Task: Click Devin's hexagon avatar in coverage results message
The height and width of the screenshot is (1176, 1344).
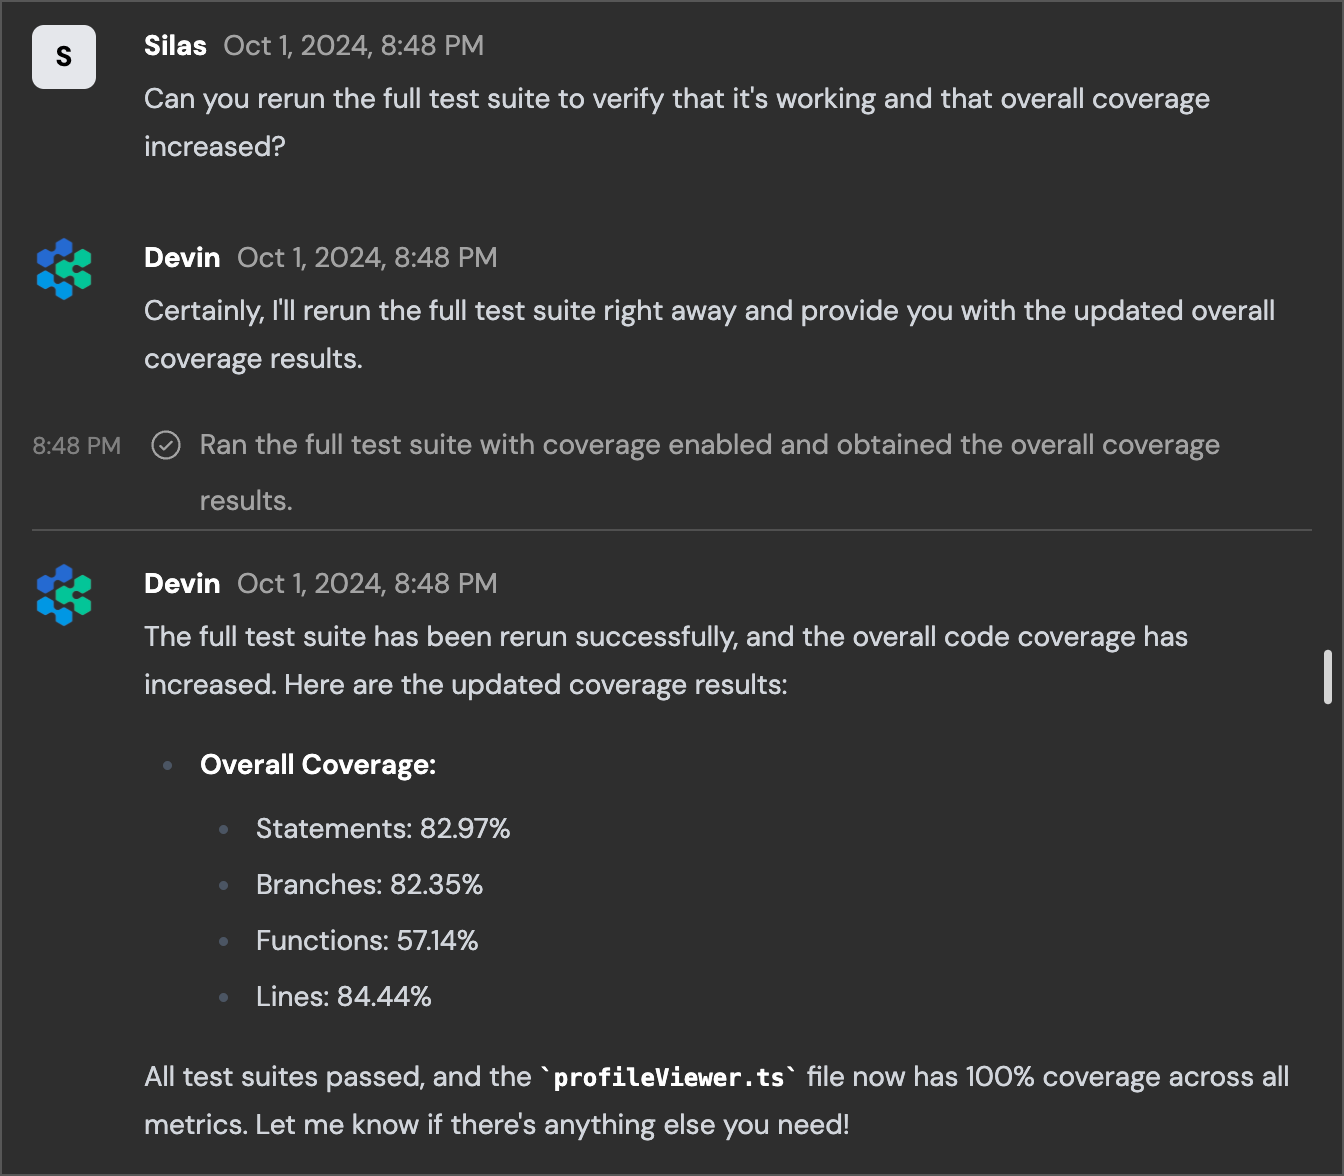Action: pos(64,595)
